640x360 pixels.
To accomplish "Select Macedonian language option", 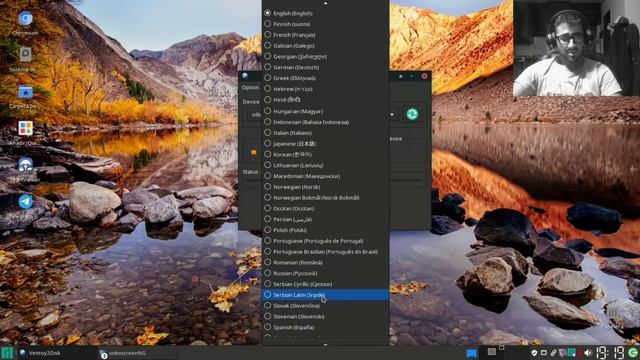I will [x=325, y=176].
